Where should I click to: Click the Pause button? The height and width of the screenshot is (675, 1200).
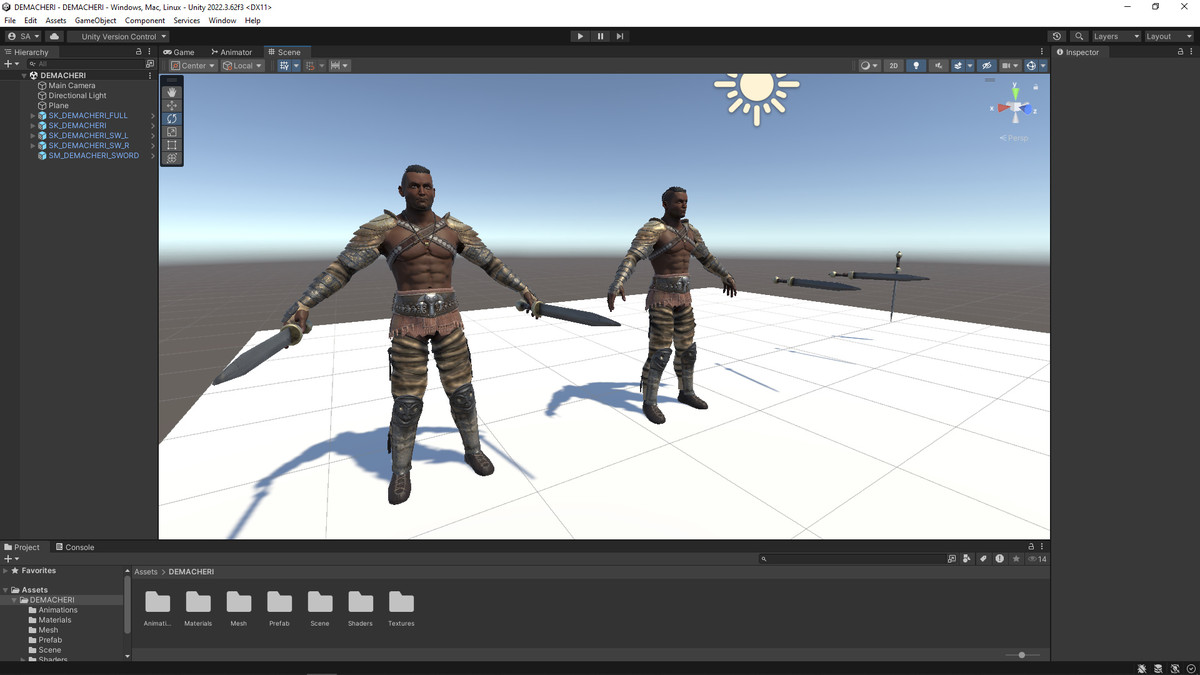600,36
